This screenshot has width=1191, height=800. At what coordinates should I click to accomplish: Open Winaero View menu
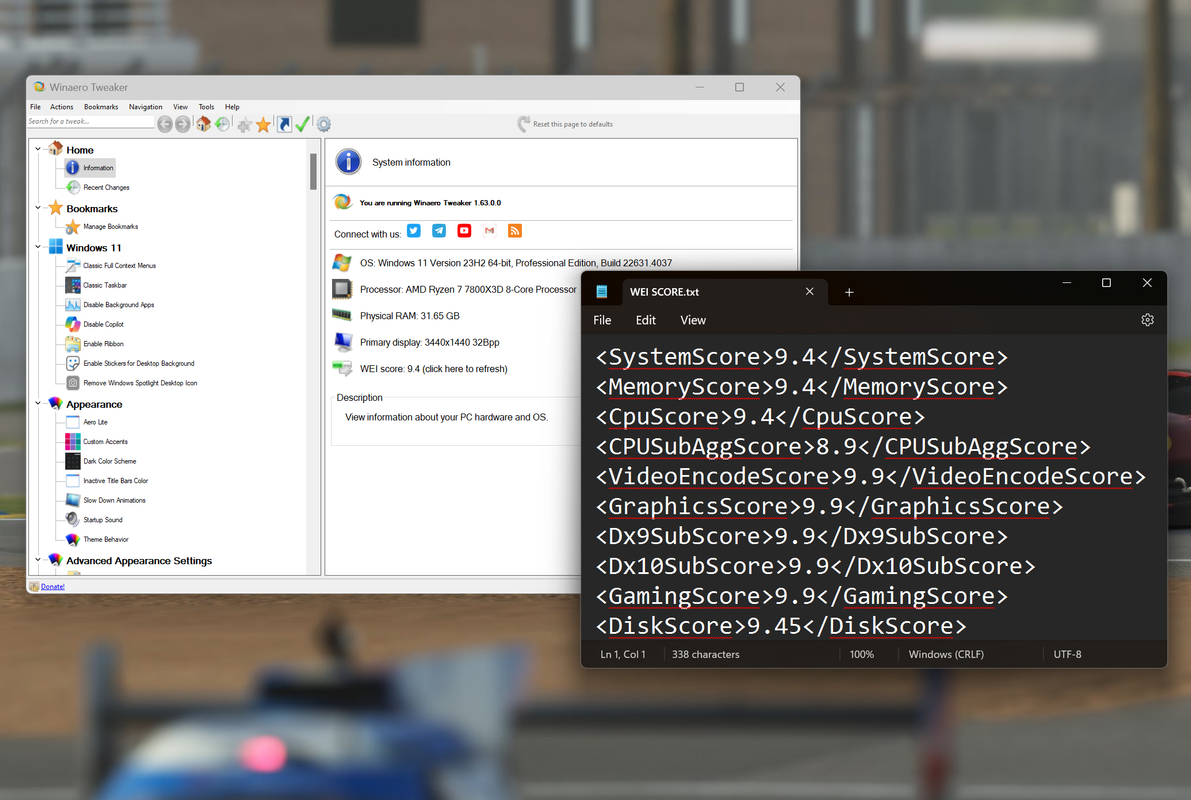(180, 107)
